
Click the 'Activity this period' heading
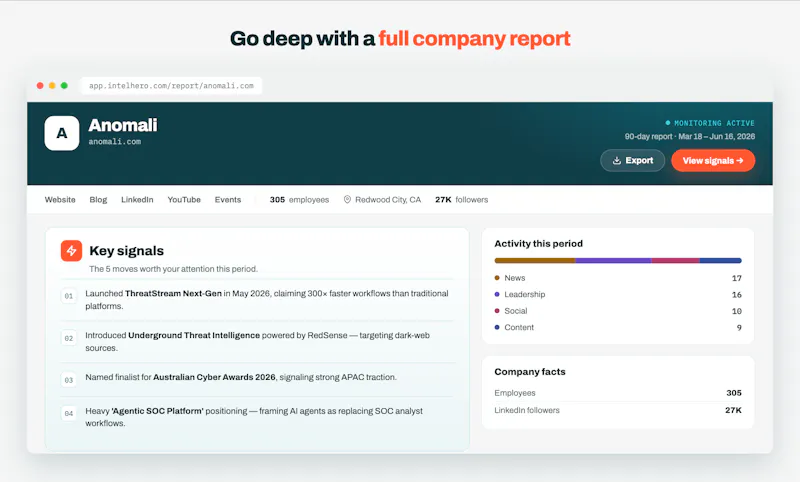pyautogui.click(x=538, y=244)
